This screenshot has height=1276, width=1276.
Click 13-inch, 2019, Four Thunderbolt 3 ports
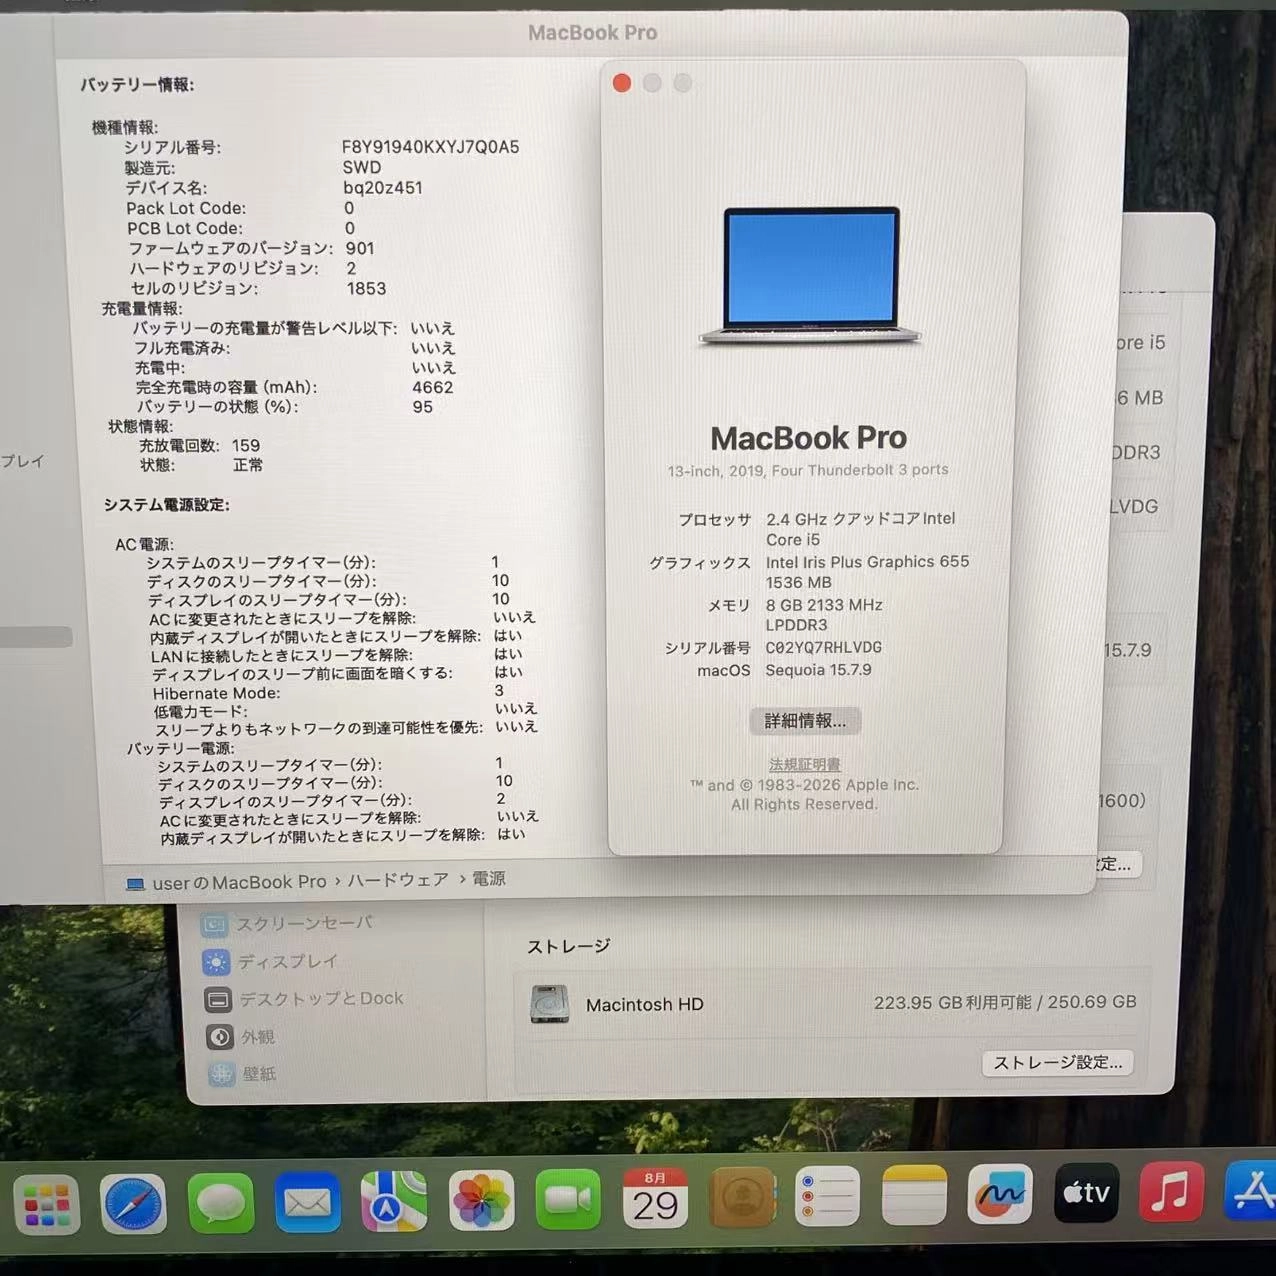tap(808, 470)
